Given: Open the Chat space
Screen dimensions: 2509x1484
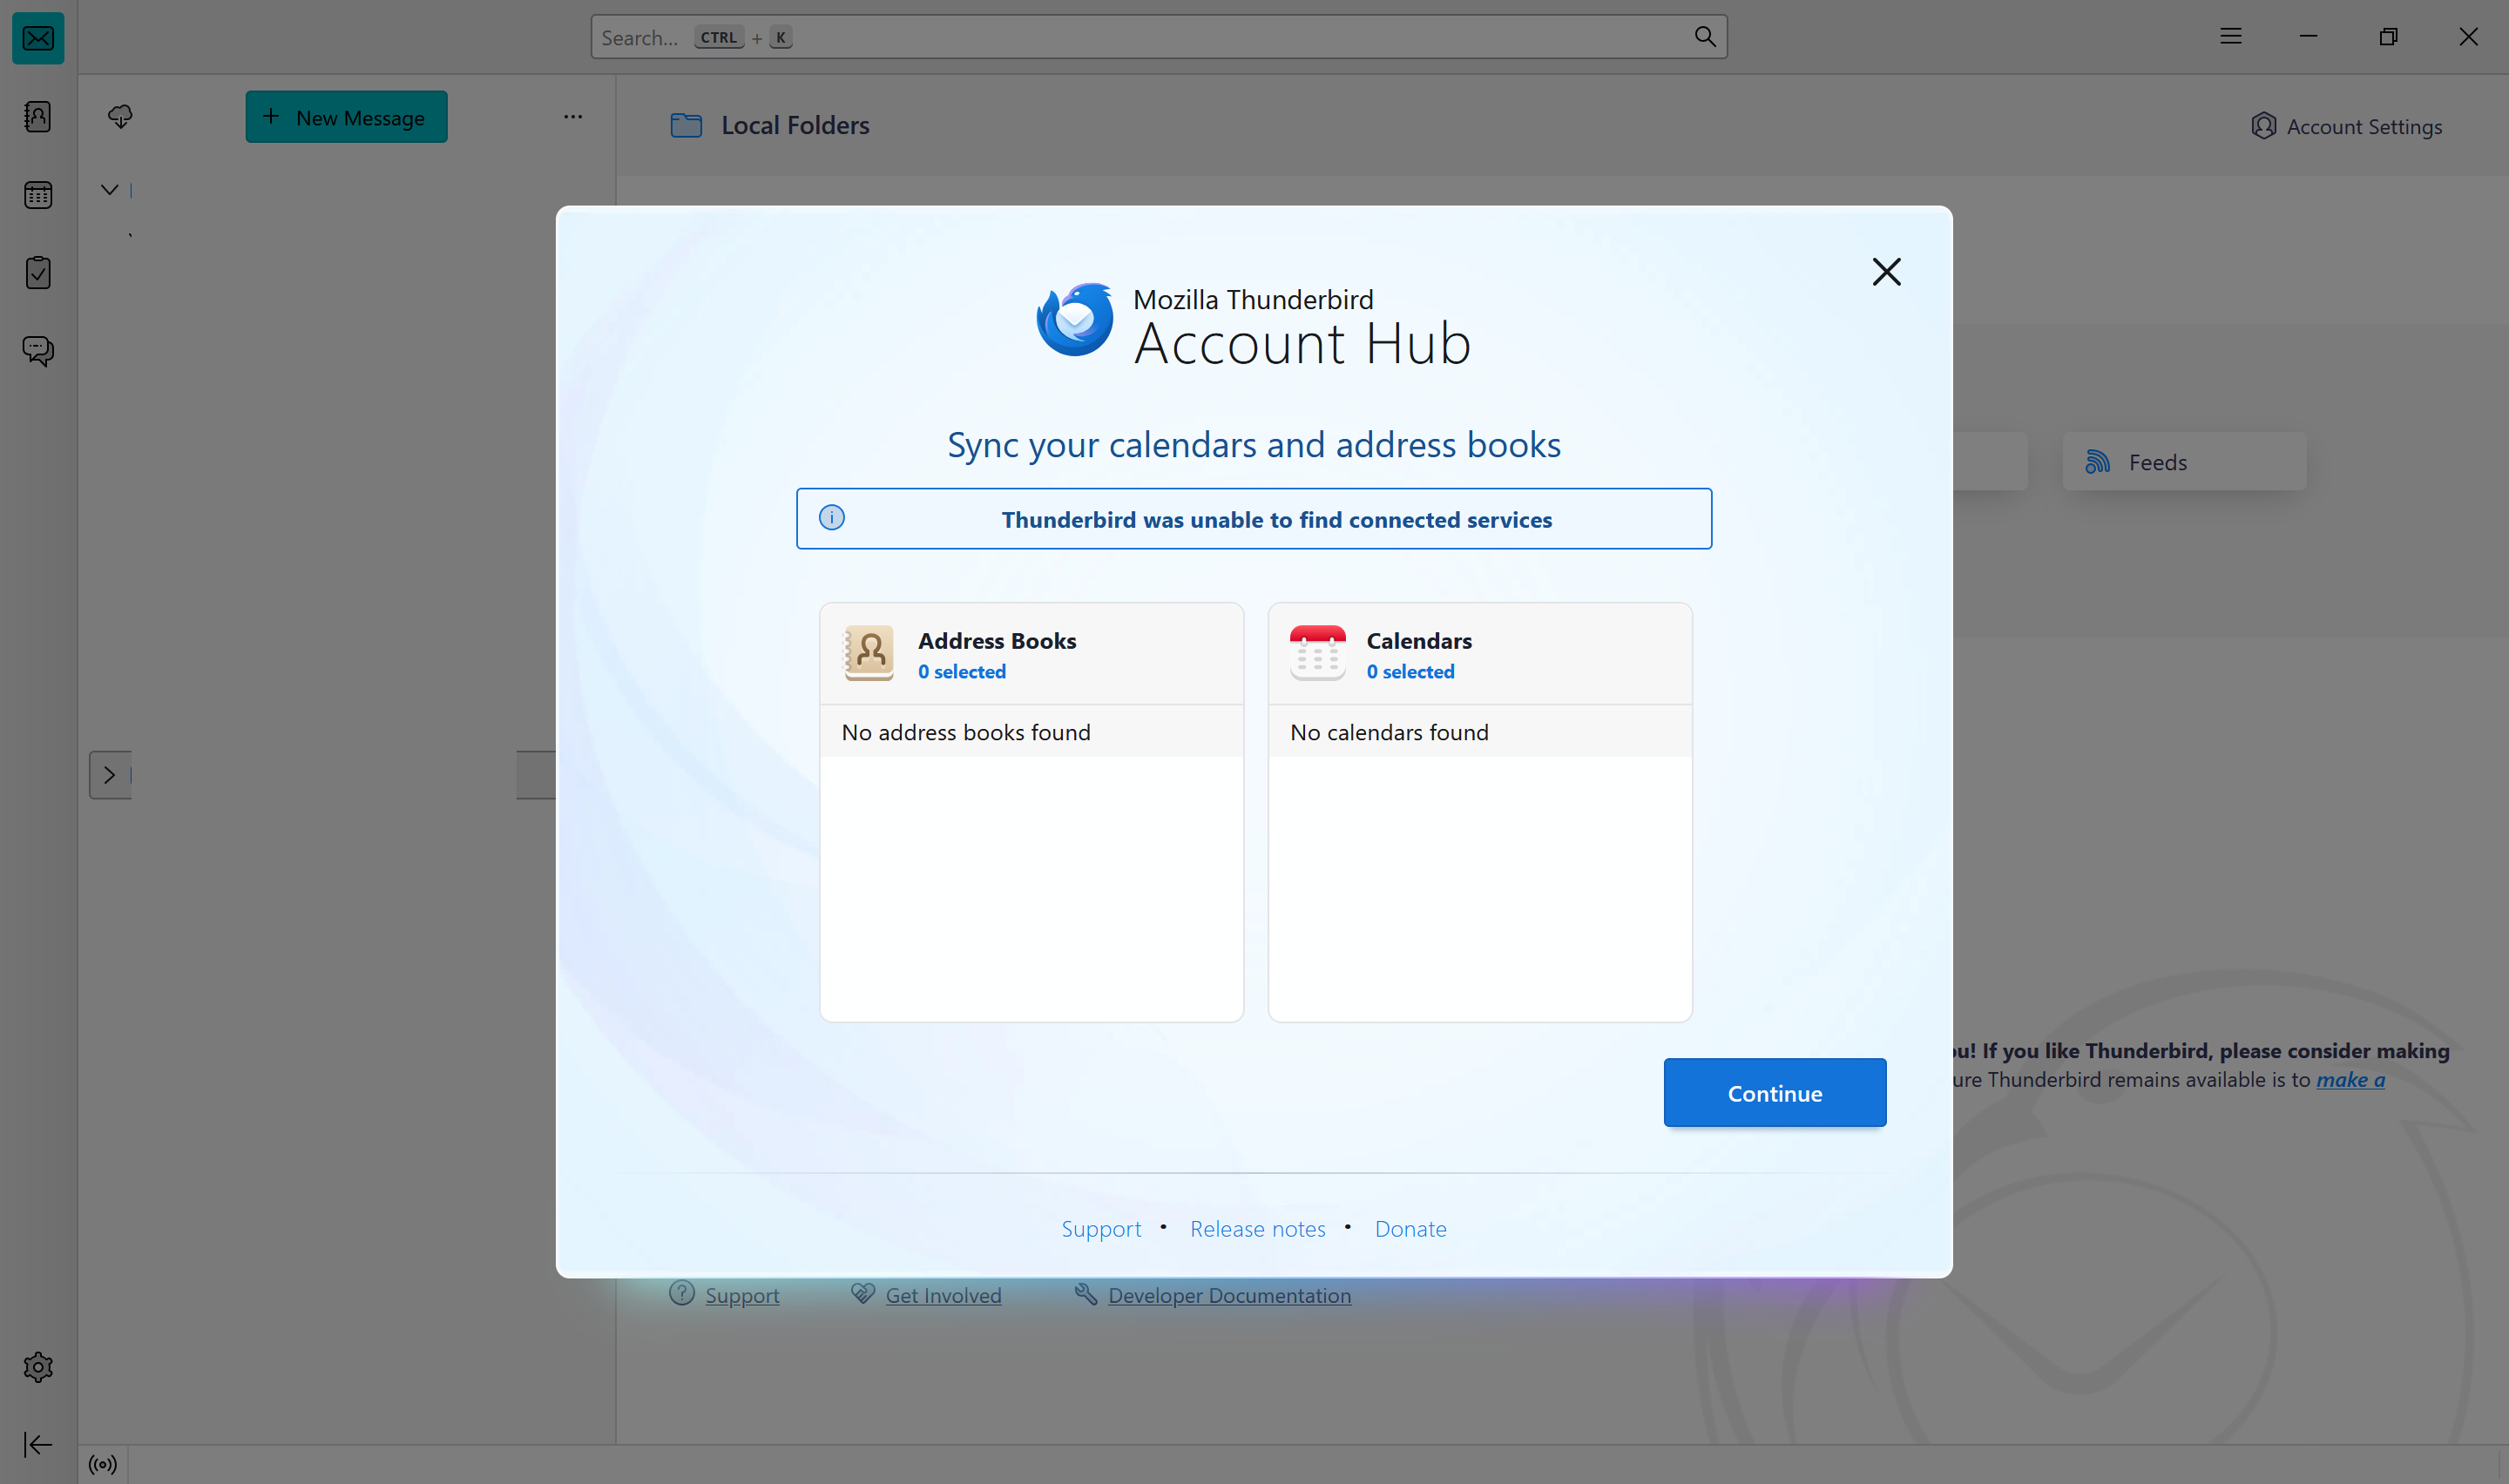Looking at the screenshot, I should 38,350.
